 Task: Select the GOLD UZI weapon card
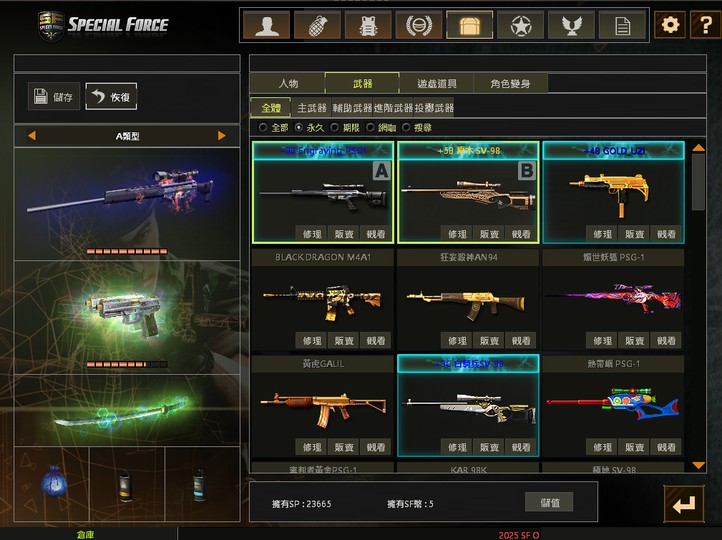point(613,192)
